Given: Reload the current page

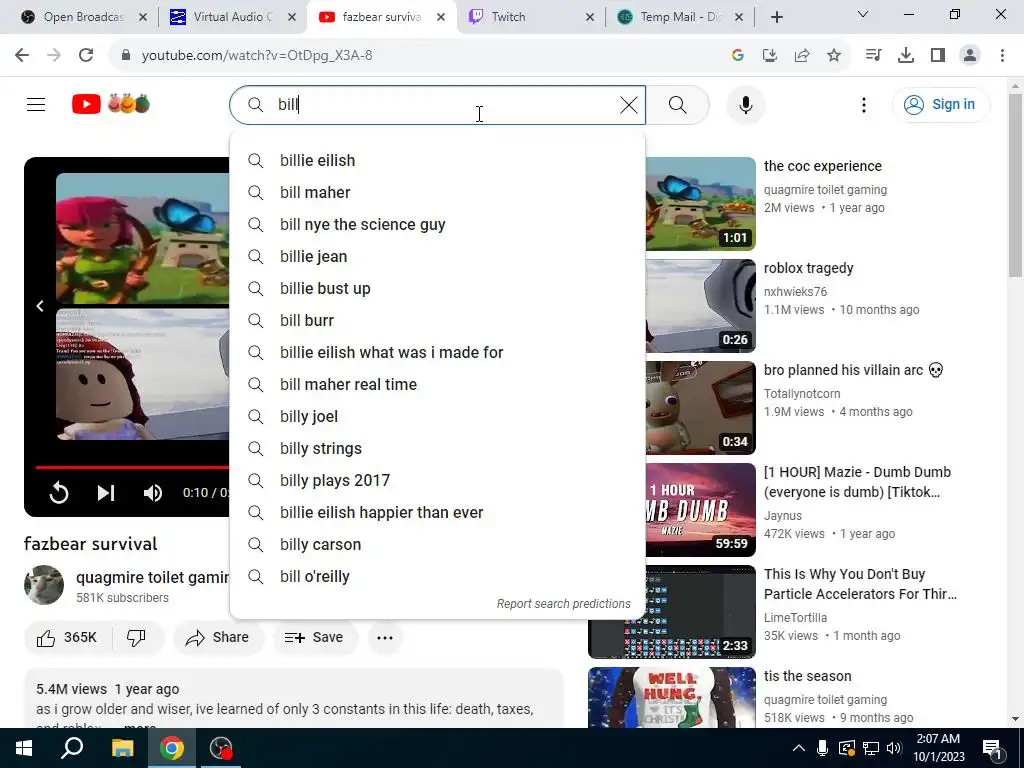Looking at the screenshot, I should click(86, 55).
